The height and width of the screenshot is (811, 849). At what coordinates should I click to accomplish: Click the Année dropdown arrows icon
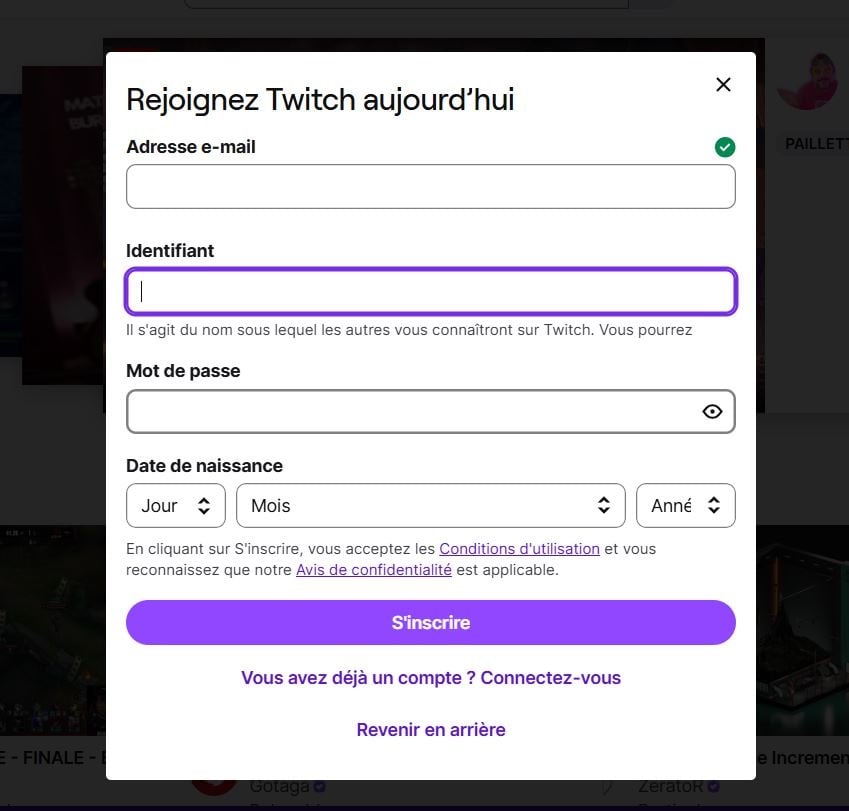[x=714, y=506]
